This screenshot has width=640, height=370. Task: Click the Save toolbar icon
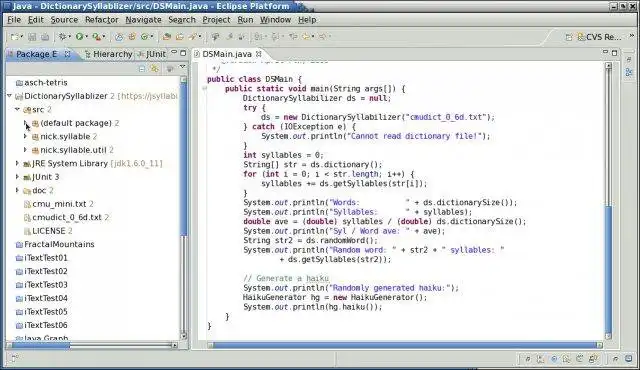click(x=32, y=37)
